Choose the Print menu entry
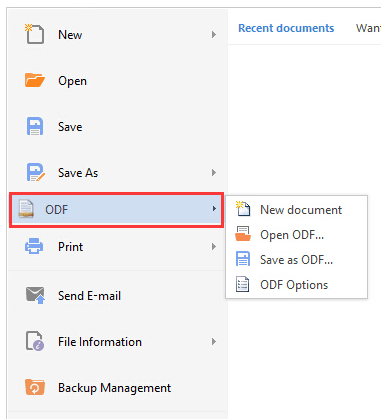Screen dimensions: 381x419 (x=118, y=247)
